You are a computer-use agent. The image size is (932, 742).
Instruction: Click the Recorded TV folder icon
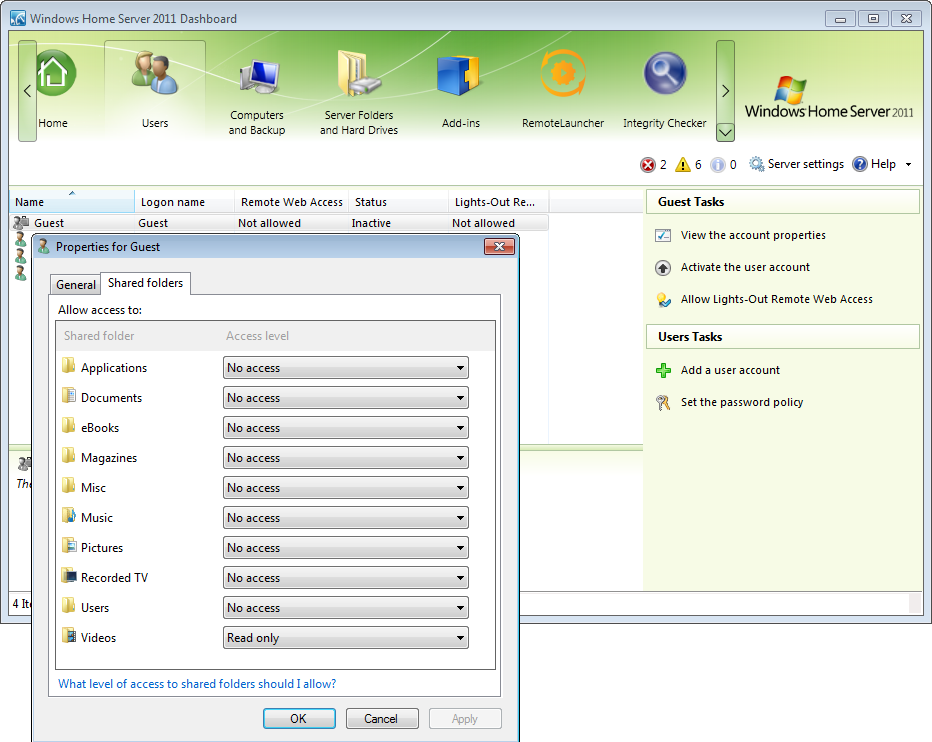coord(69,575)
